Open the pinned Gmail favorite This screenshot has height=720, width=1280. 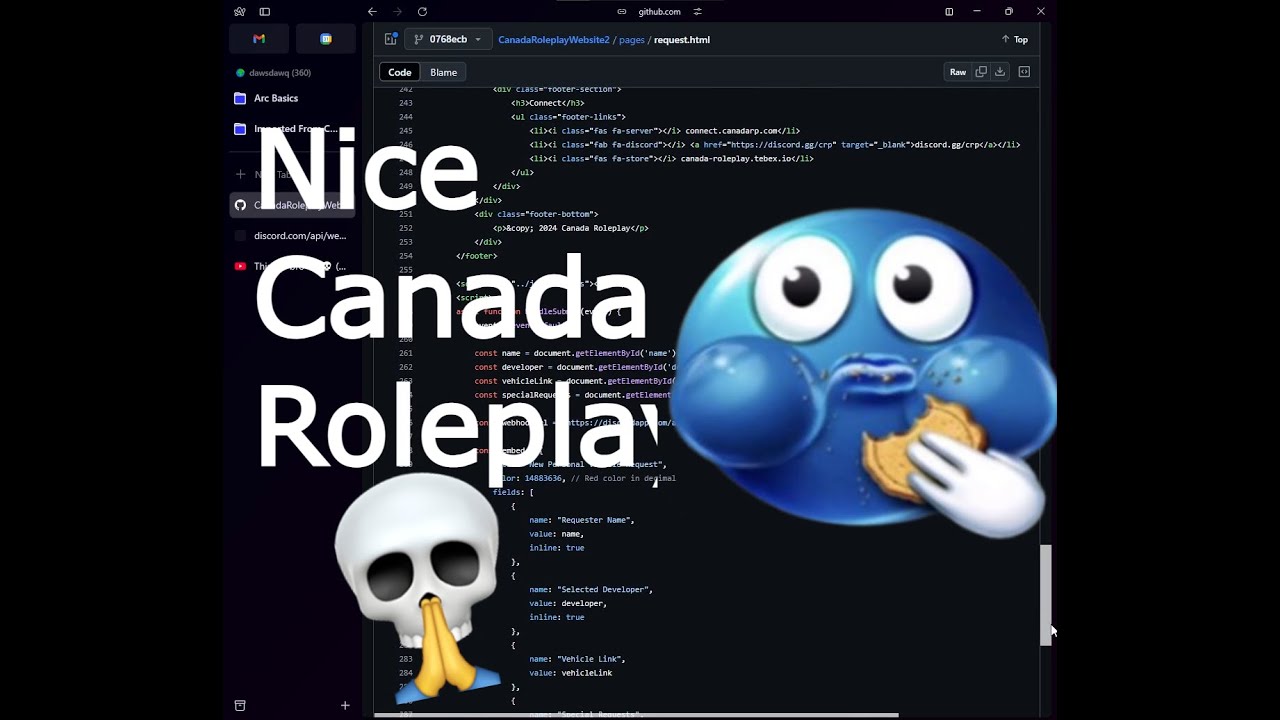[259, 39]
